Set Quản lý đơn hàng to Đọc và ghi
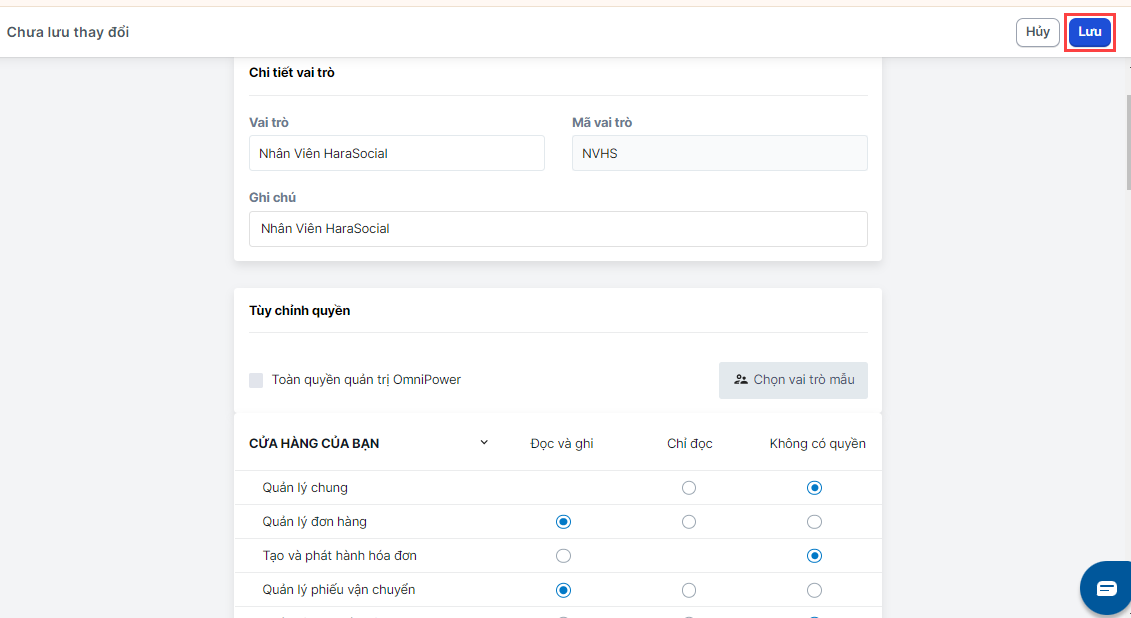Screen dimensions: 1131x618 click(563, 522)
